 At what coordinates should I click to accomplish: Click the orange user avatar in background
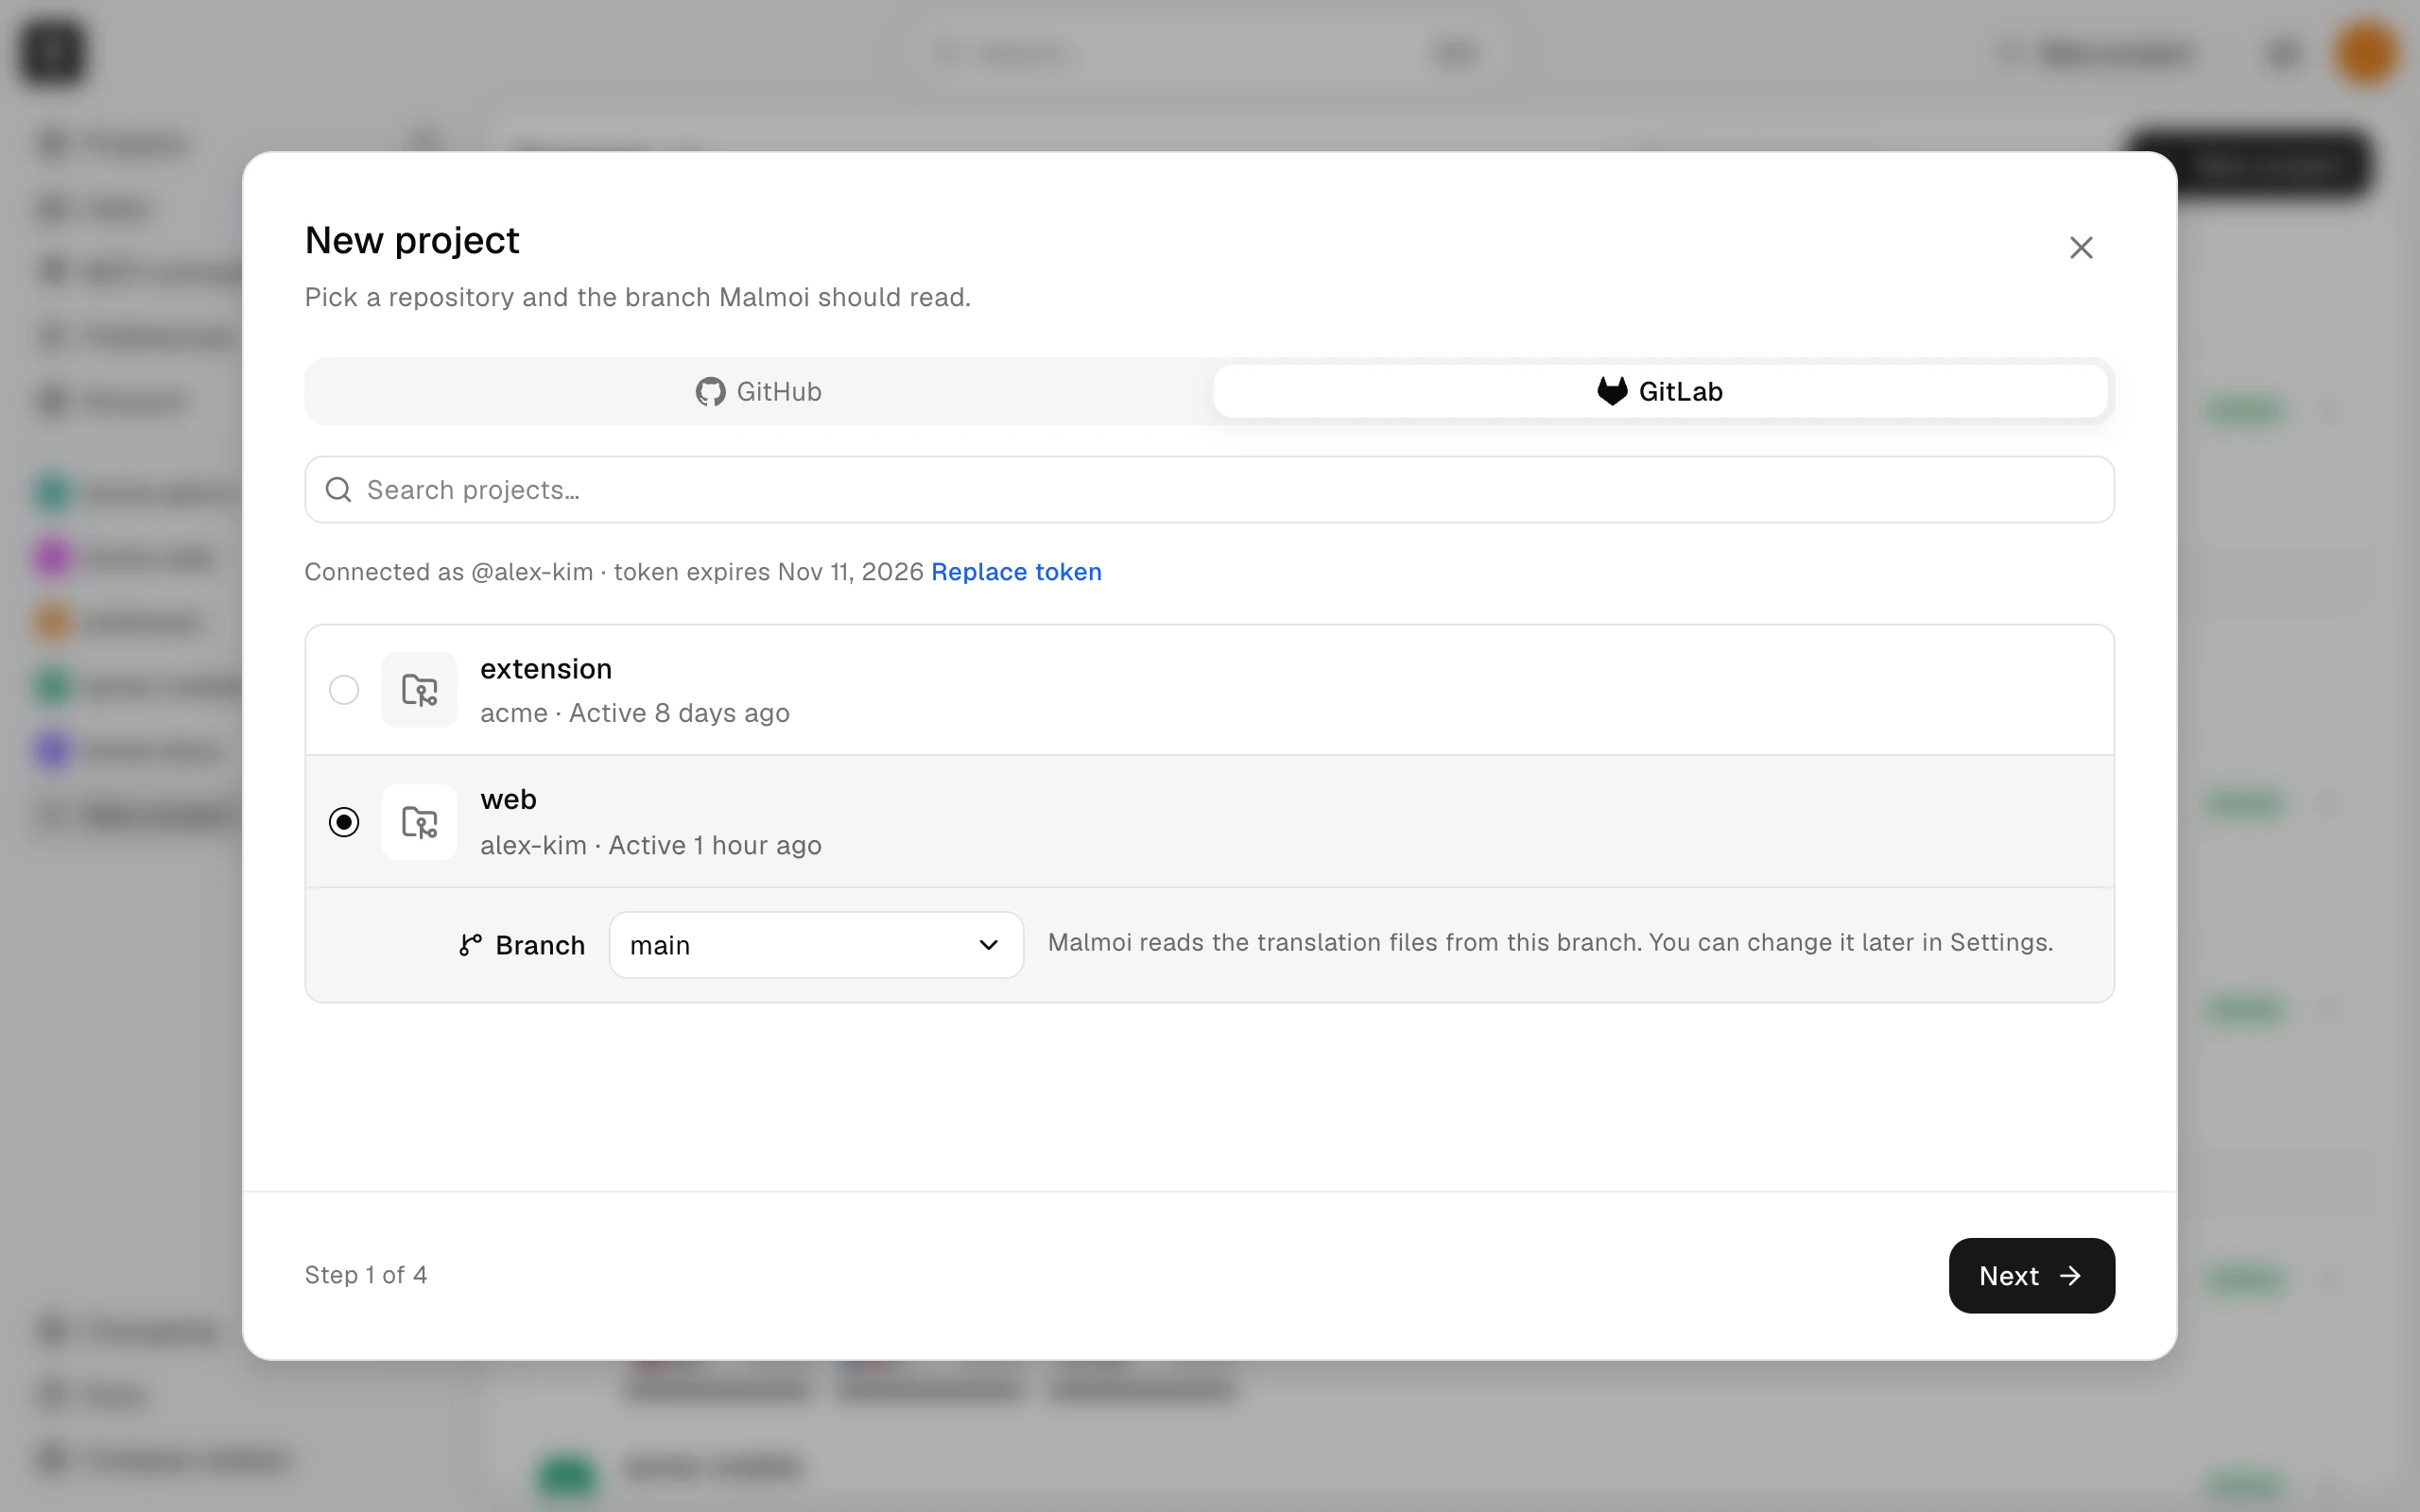(2365, 52)
